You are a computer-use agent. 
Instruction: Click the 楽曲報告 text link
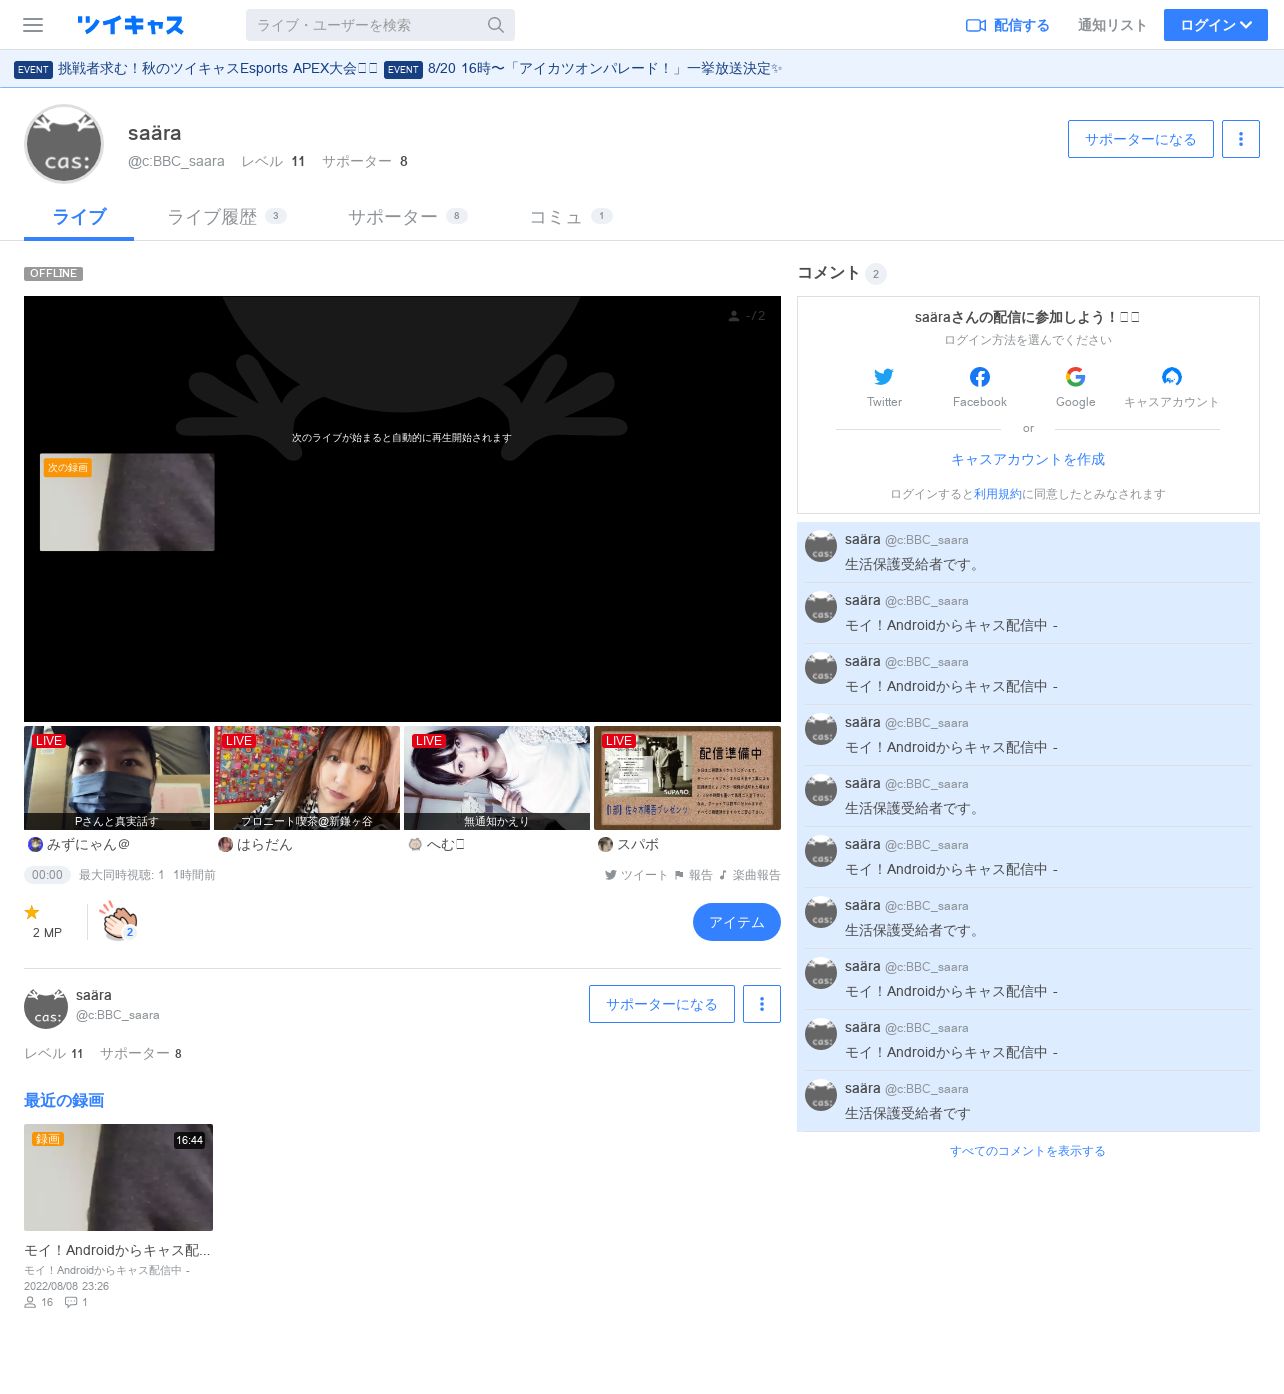point(756,875)
